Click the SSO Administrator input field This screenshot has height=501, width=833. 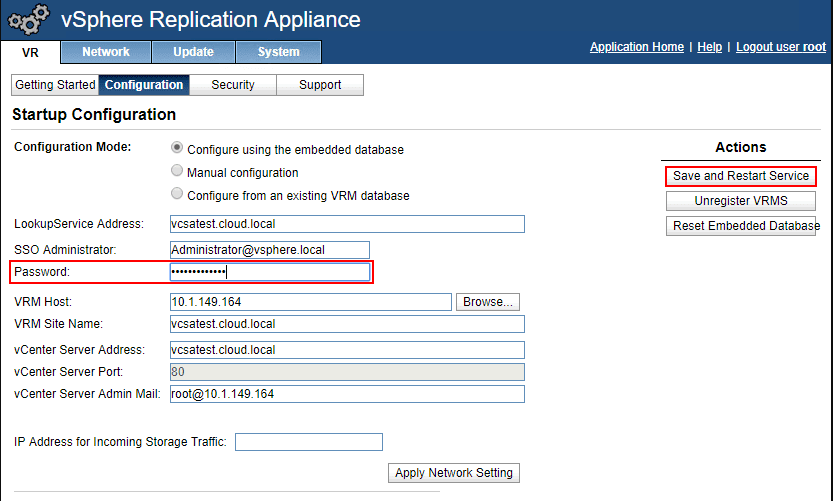point(270,250)
